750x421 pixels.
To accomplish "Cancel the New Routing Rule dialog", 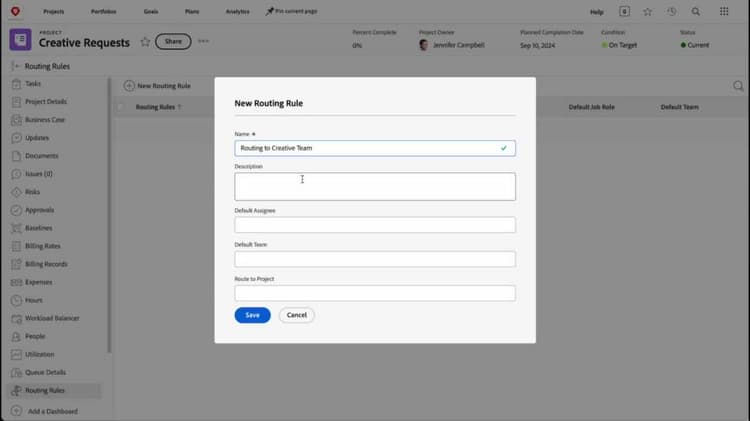I will click(x=297, y=315).
